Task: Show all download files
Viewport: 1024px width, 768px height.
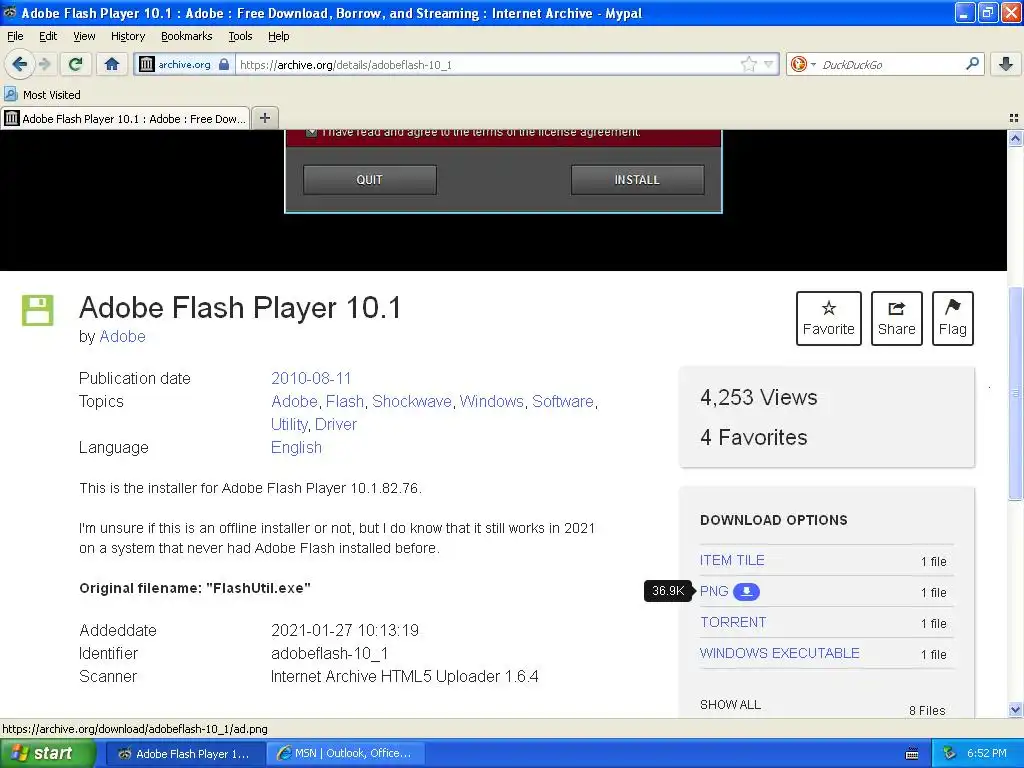Action: [x=730, y=705]
